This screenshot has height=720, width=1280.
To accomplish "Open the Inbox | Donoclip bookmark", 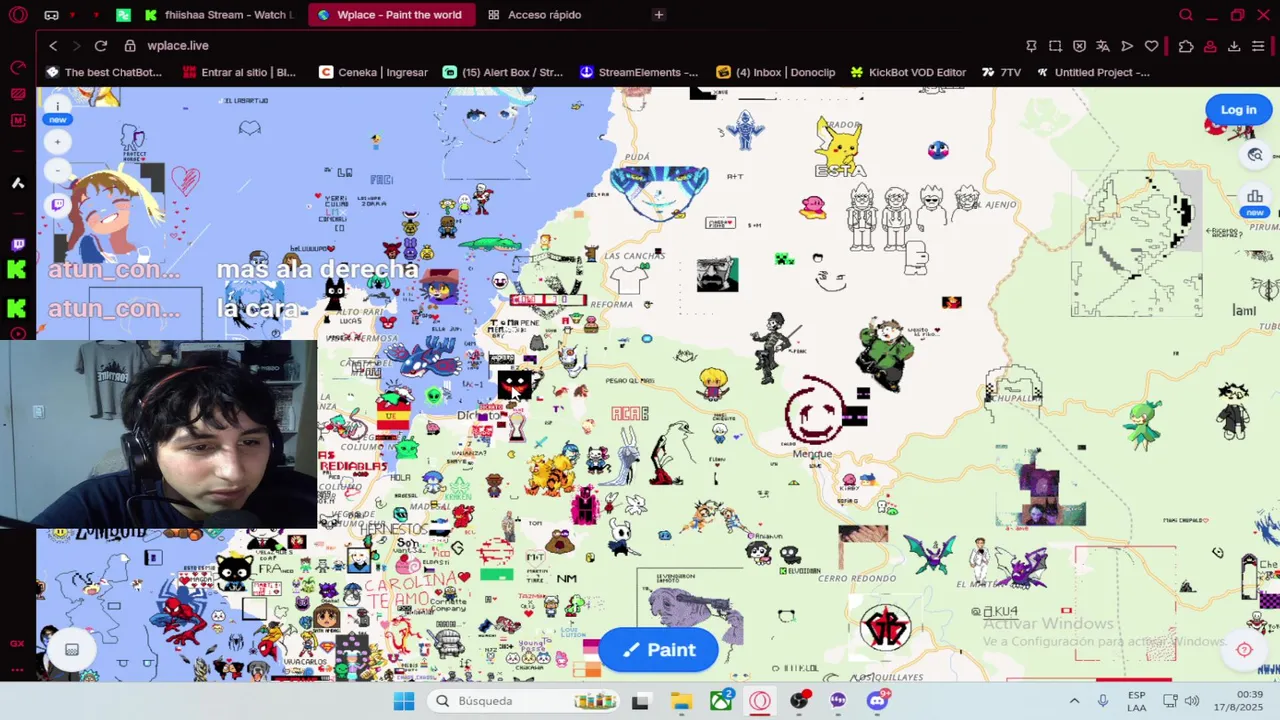I will [776, 72].
